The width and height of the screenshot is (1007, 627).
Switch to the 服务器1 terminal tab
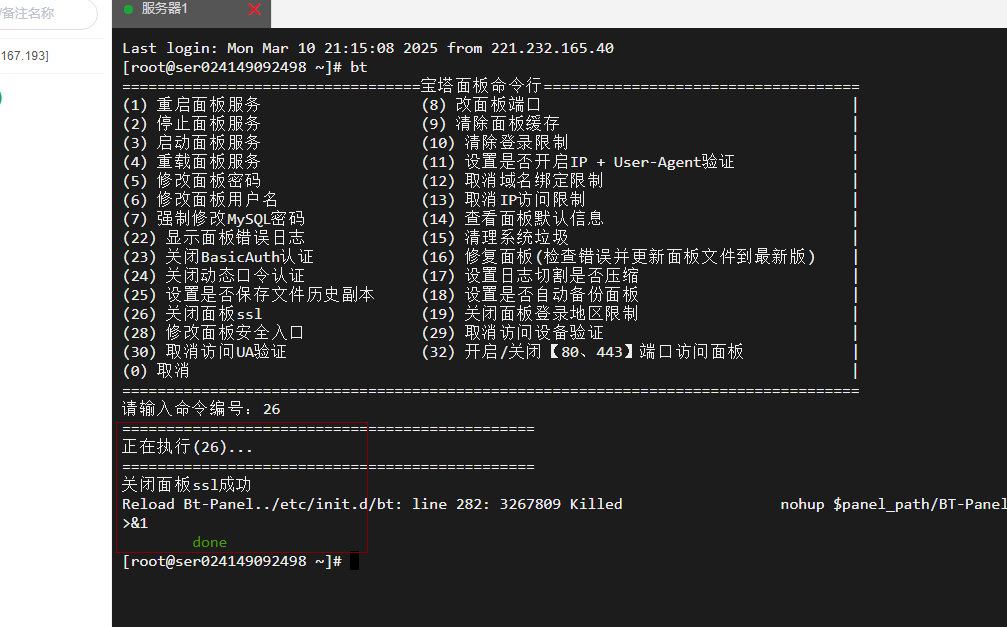click(165, 9)
